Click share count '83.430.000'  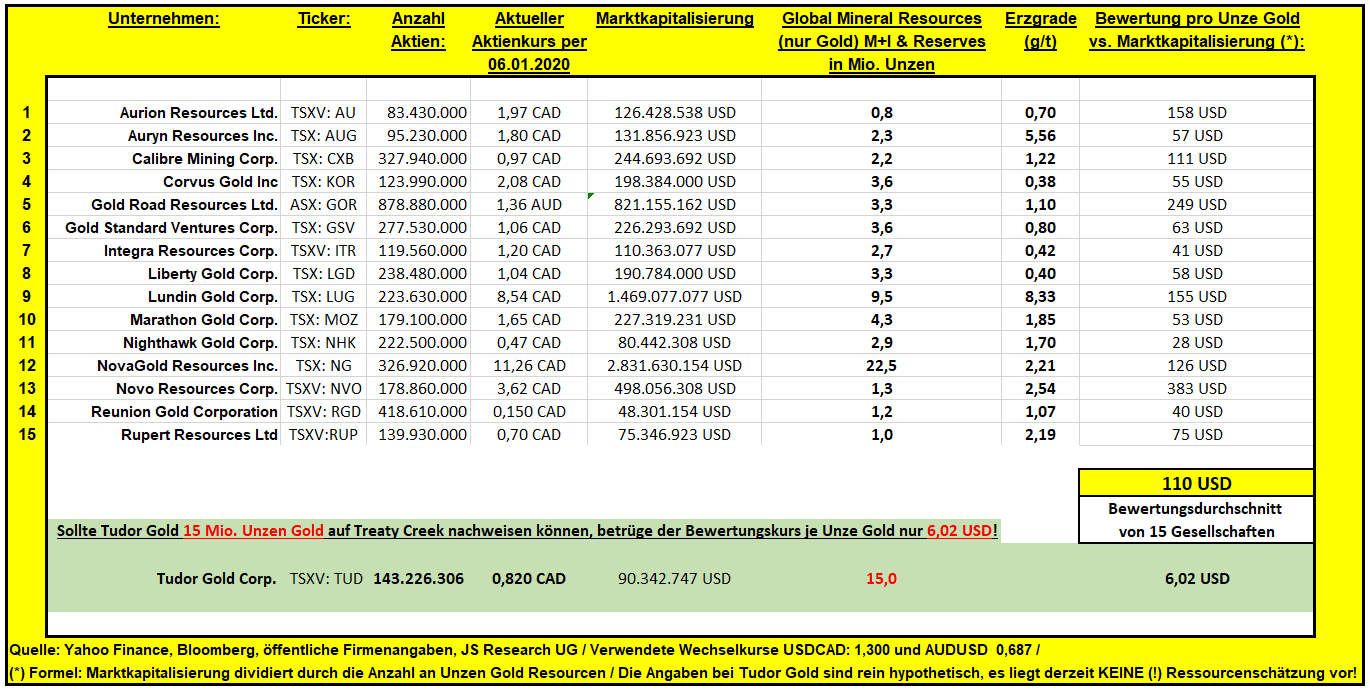426,113
